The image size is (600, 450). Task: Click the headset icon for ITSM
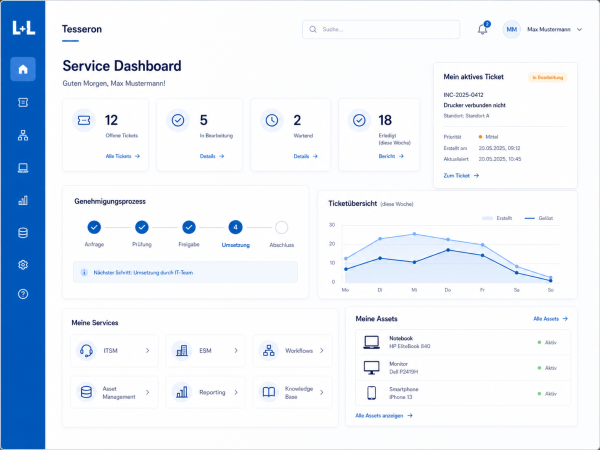[86, 351]
